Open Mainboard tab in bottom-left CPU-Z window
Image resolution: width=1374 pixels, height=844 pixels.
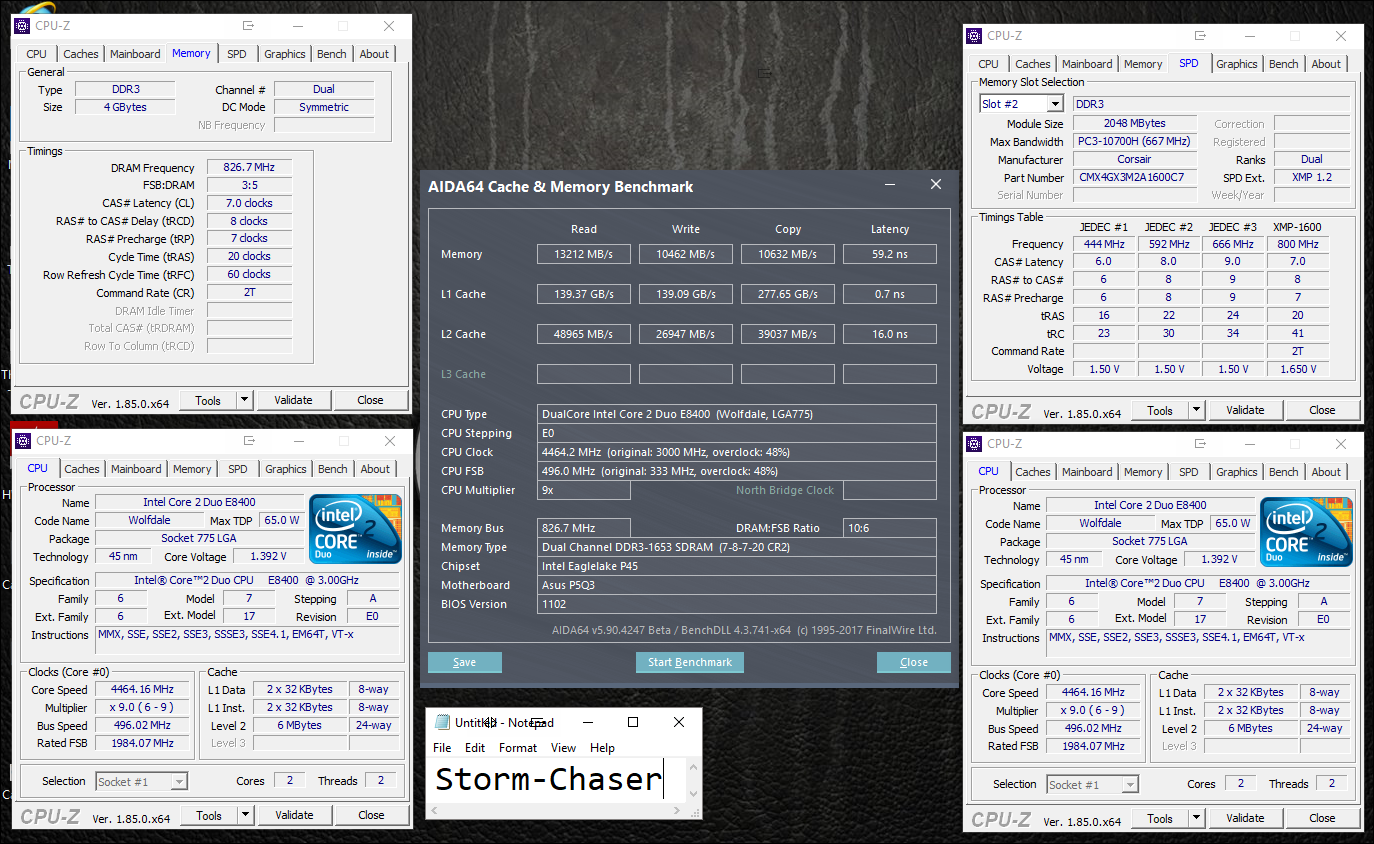(136, 469)
